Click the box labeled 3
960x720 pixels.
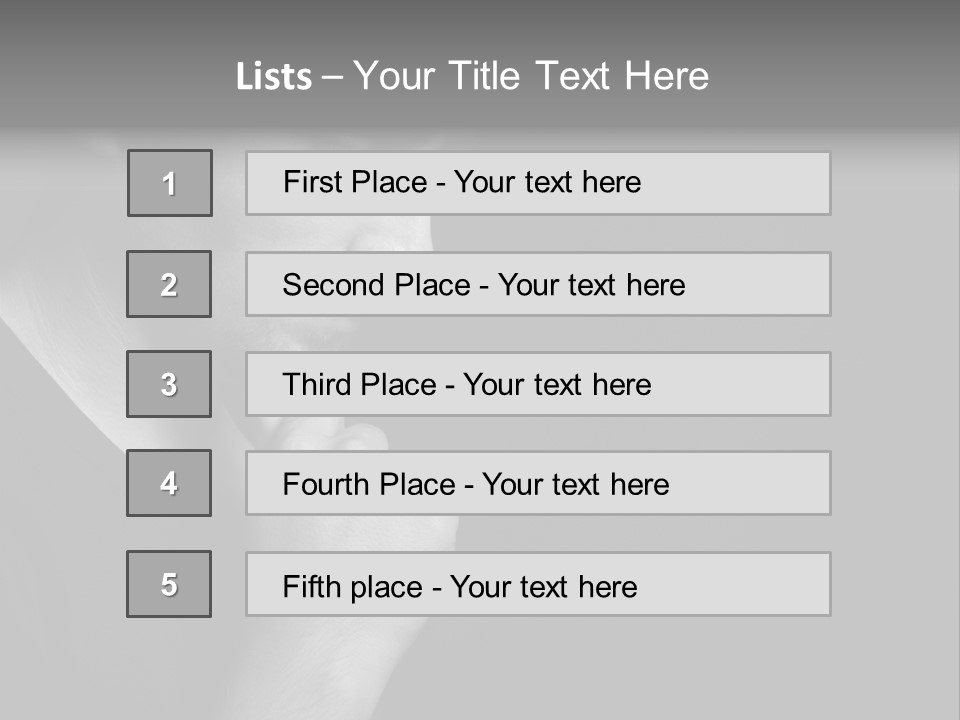click(x=169, y=384)
